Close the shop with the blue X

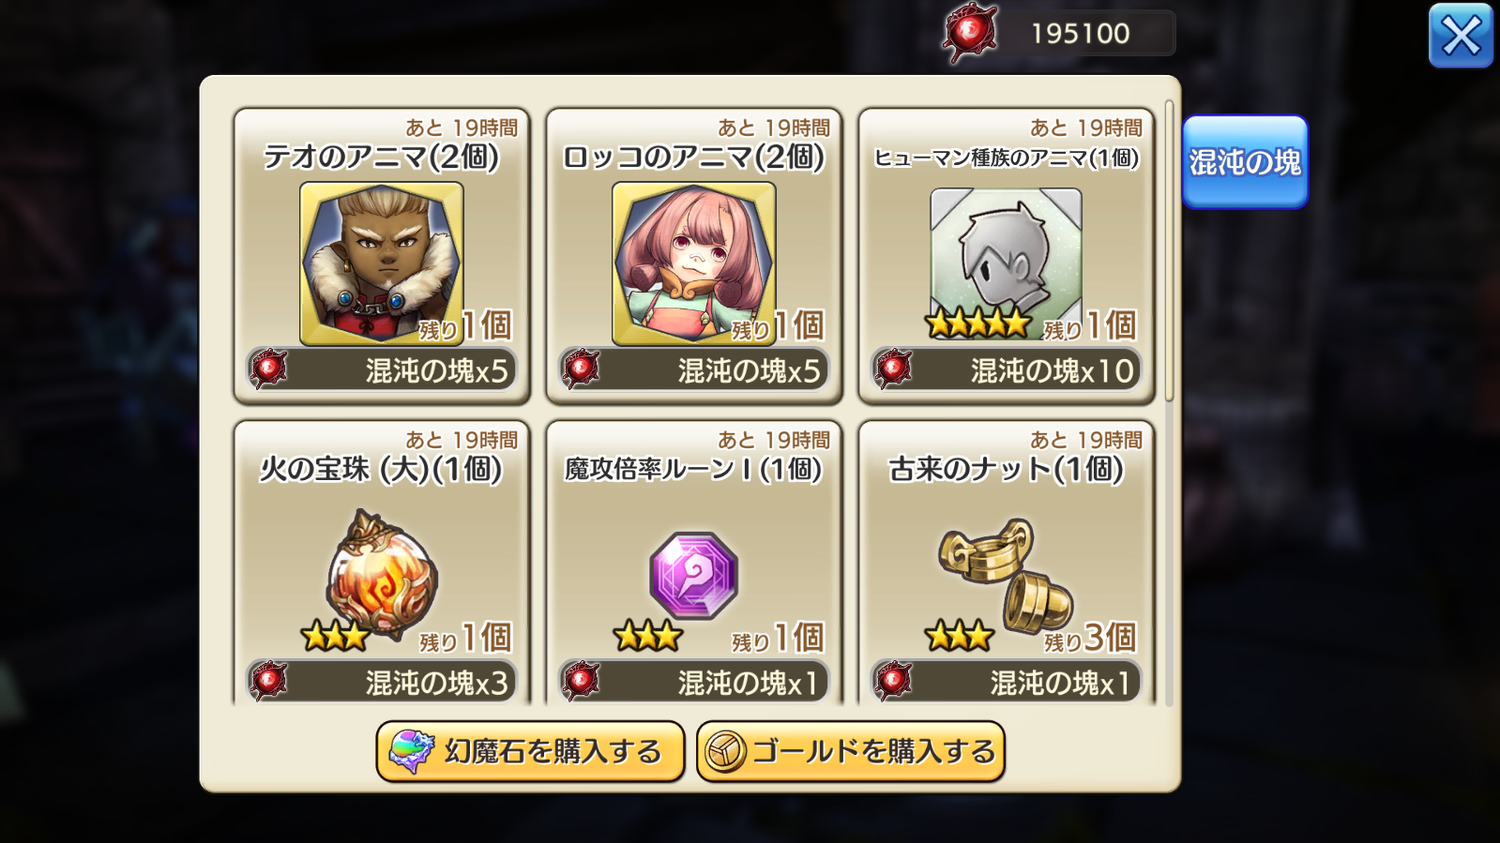click(1461, 36)
